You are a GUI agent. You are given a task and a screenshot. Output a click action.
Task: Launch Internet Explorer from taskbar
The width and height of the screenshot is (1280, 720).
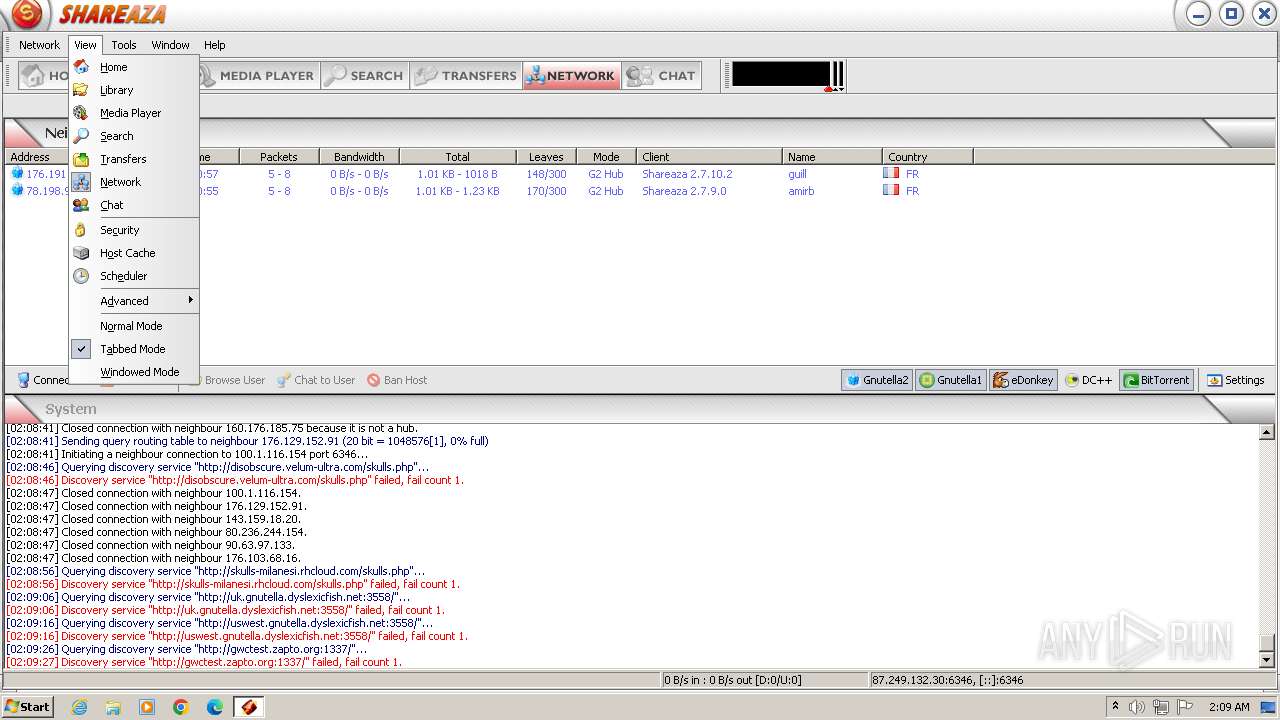pyautogui.click(x=79, y=707)
